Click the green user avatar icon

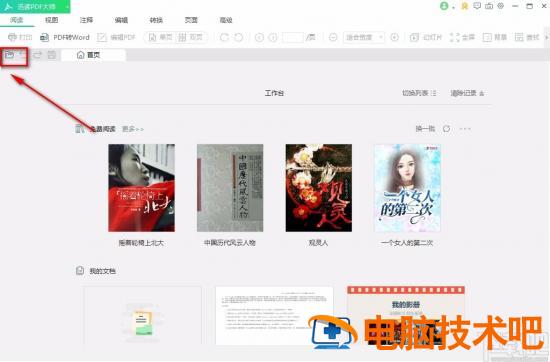coord(444,6)
